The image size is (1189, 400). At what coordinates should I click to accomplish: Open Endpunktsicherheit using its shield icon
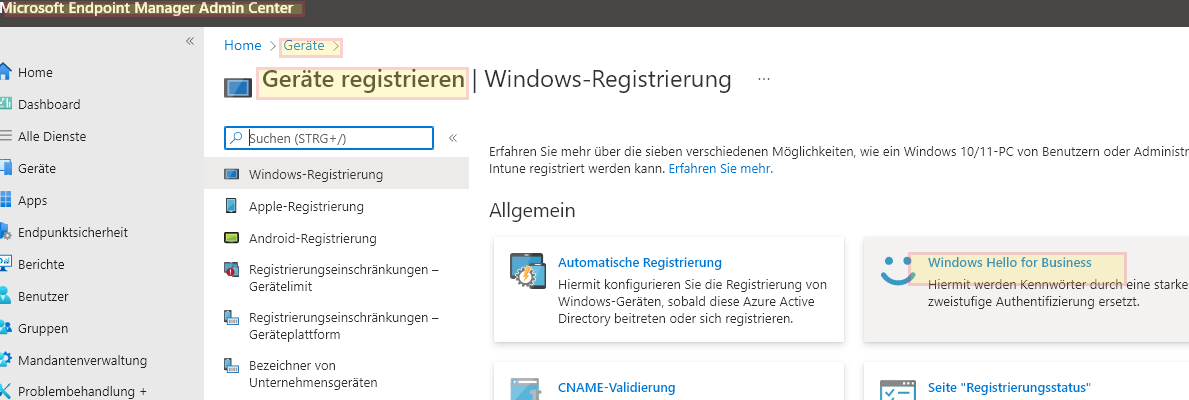5,232
